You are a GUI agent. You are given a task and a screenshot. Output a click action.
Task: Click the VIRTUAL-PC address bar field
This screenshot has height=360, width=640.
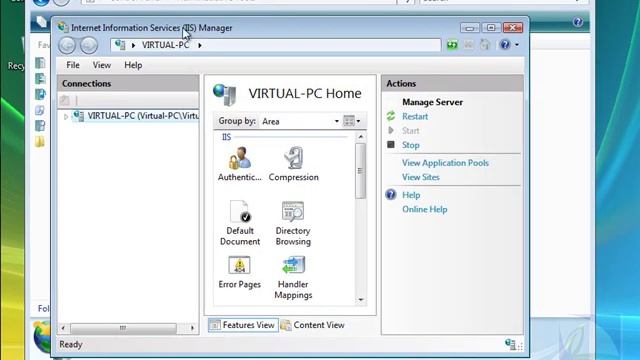pos(276,45)
